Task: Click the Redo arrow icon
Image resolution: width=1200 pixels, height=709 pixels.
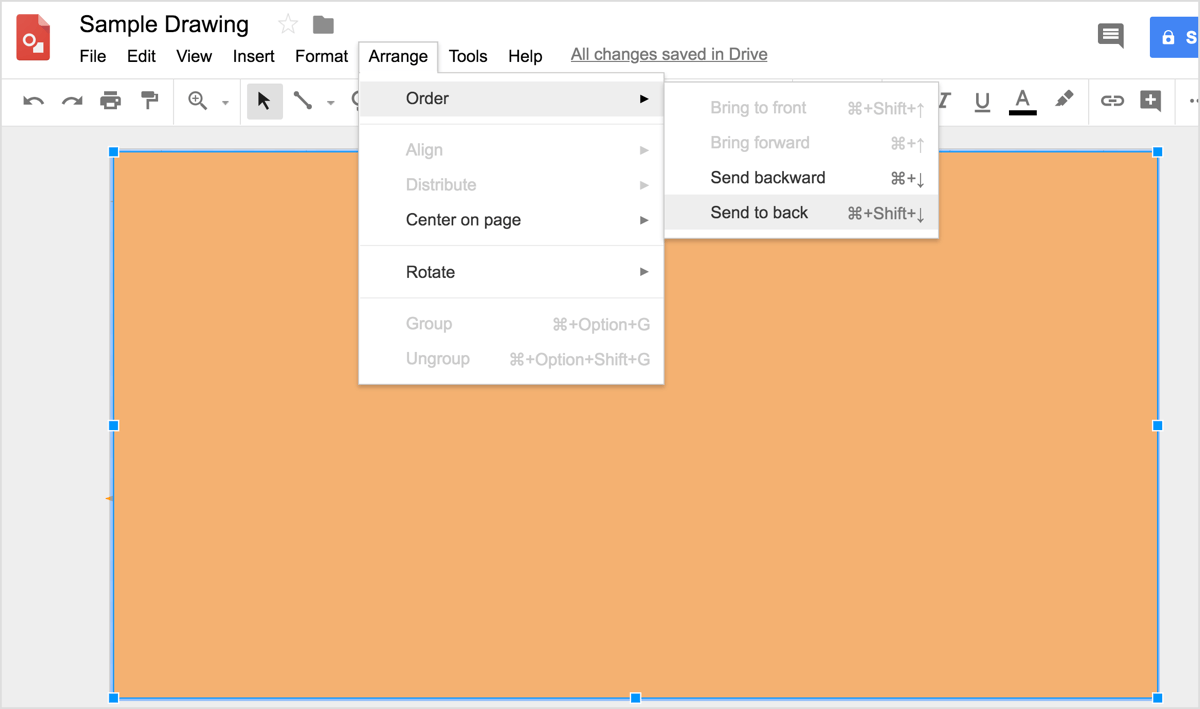Action: (72, 101)
